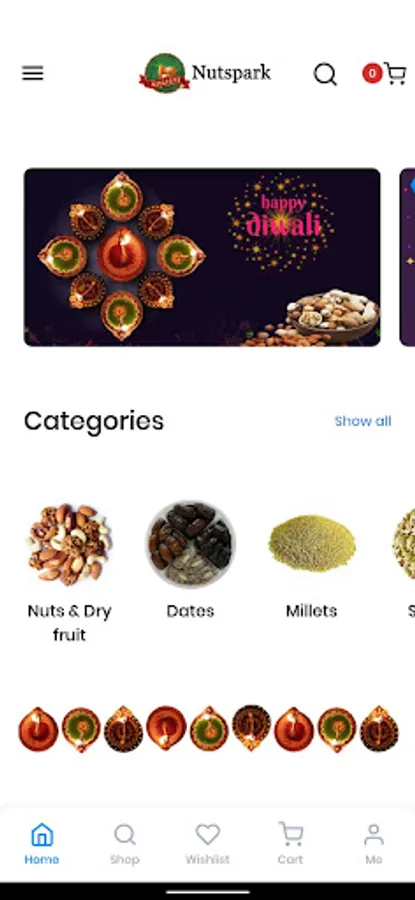
Task: Tap the red cart count badge
Action: (372, 73)
